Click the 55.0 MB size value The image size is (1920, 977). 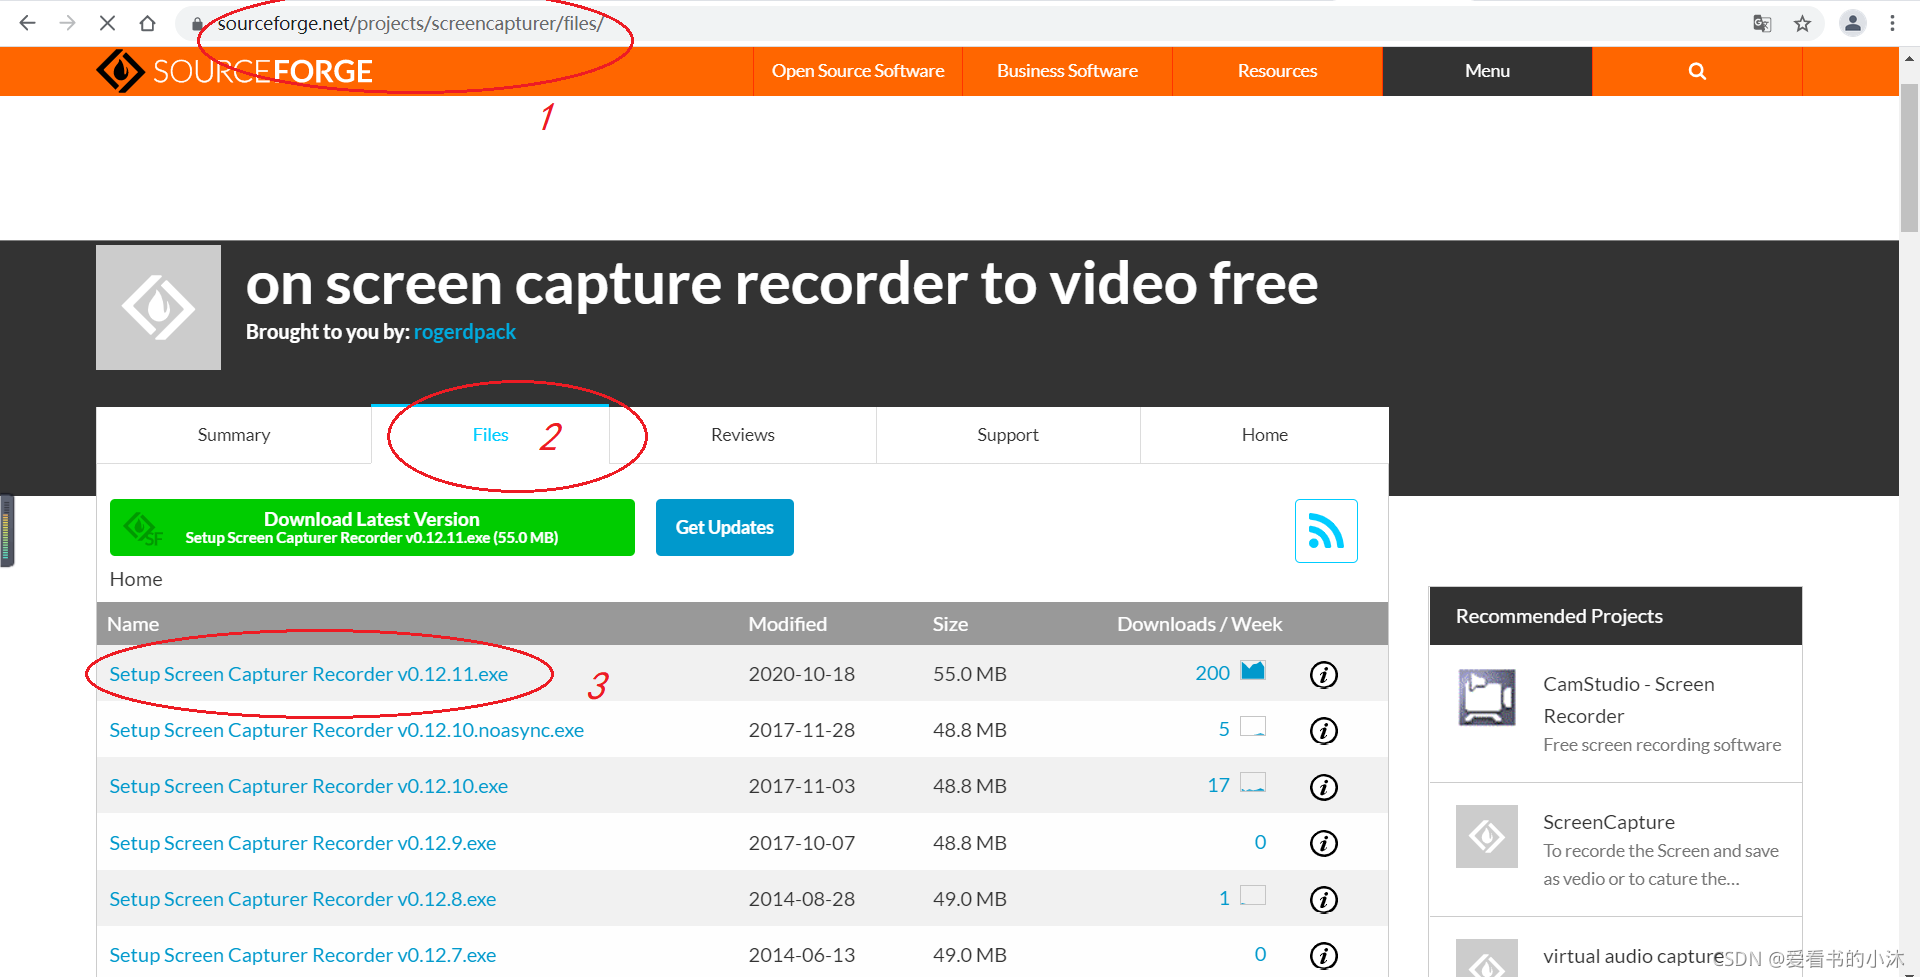coord(969,674)
